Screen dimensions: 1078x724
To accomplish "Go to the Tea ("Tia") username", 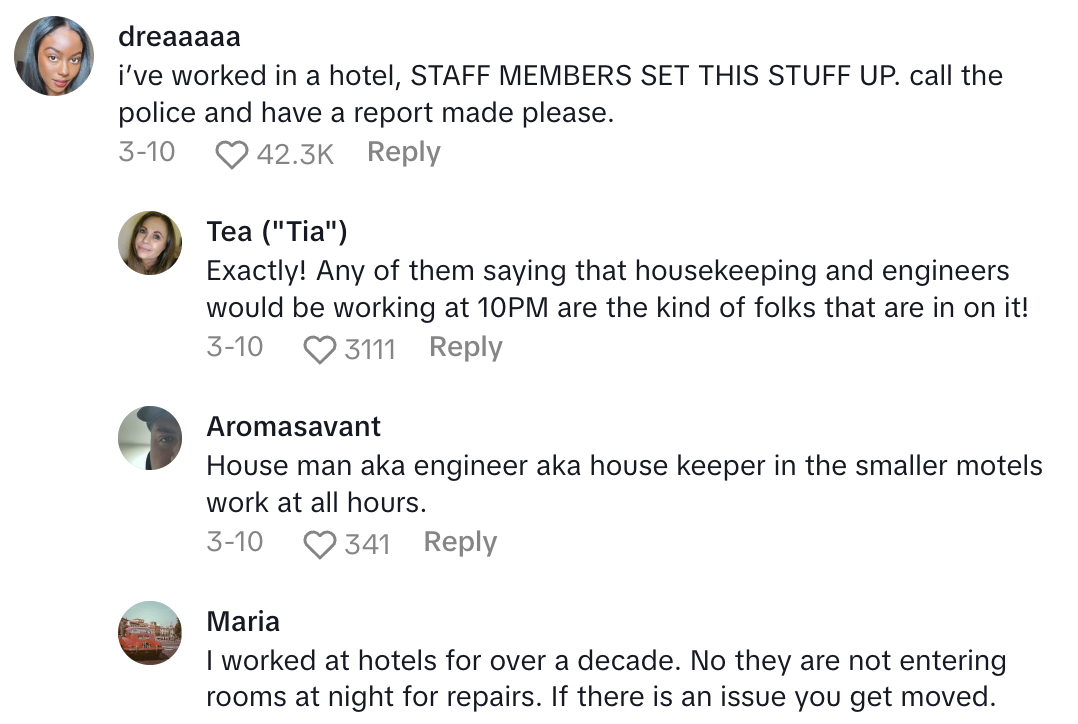I will click(277, 232).
